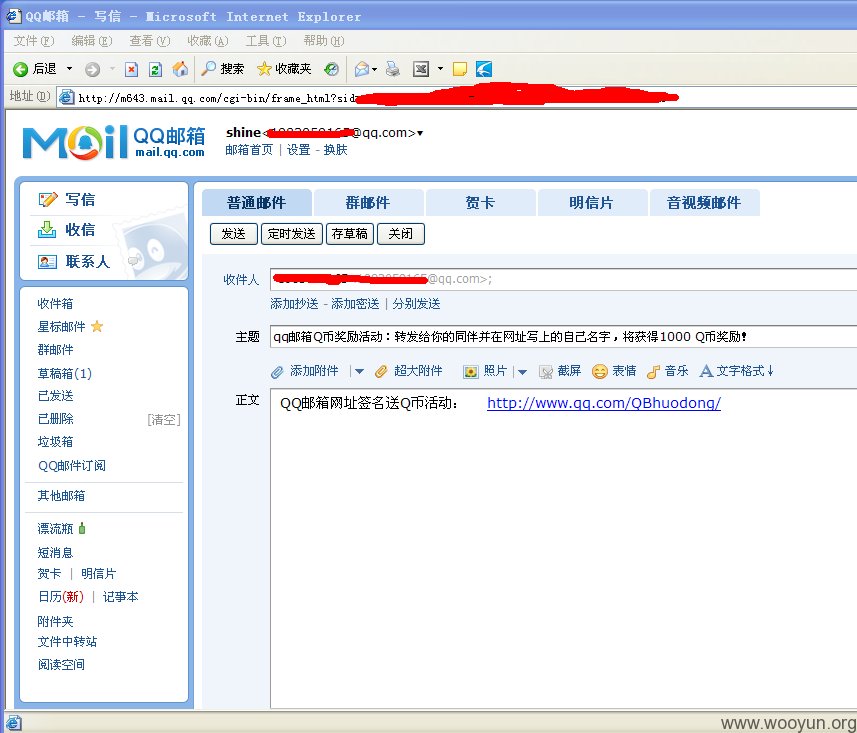
Task: Click the yellow note toolbar icon
Action: pos(460,69)
